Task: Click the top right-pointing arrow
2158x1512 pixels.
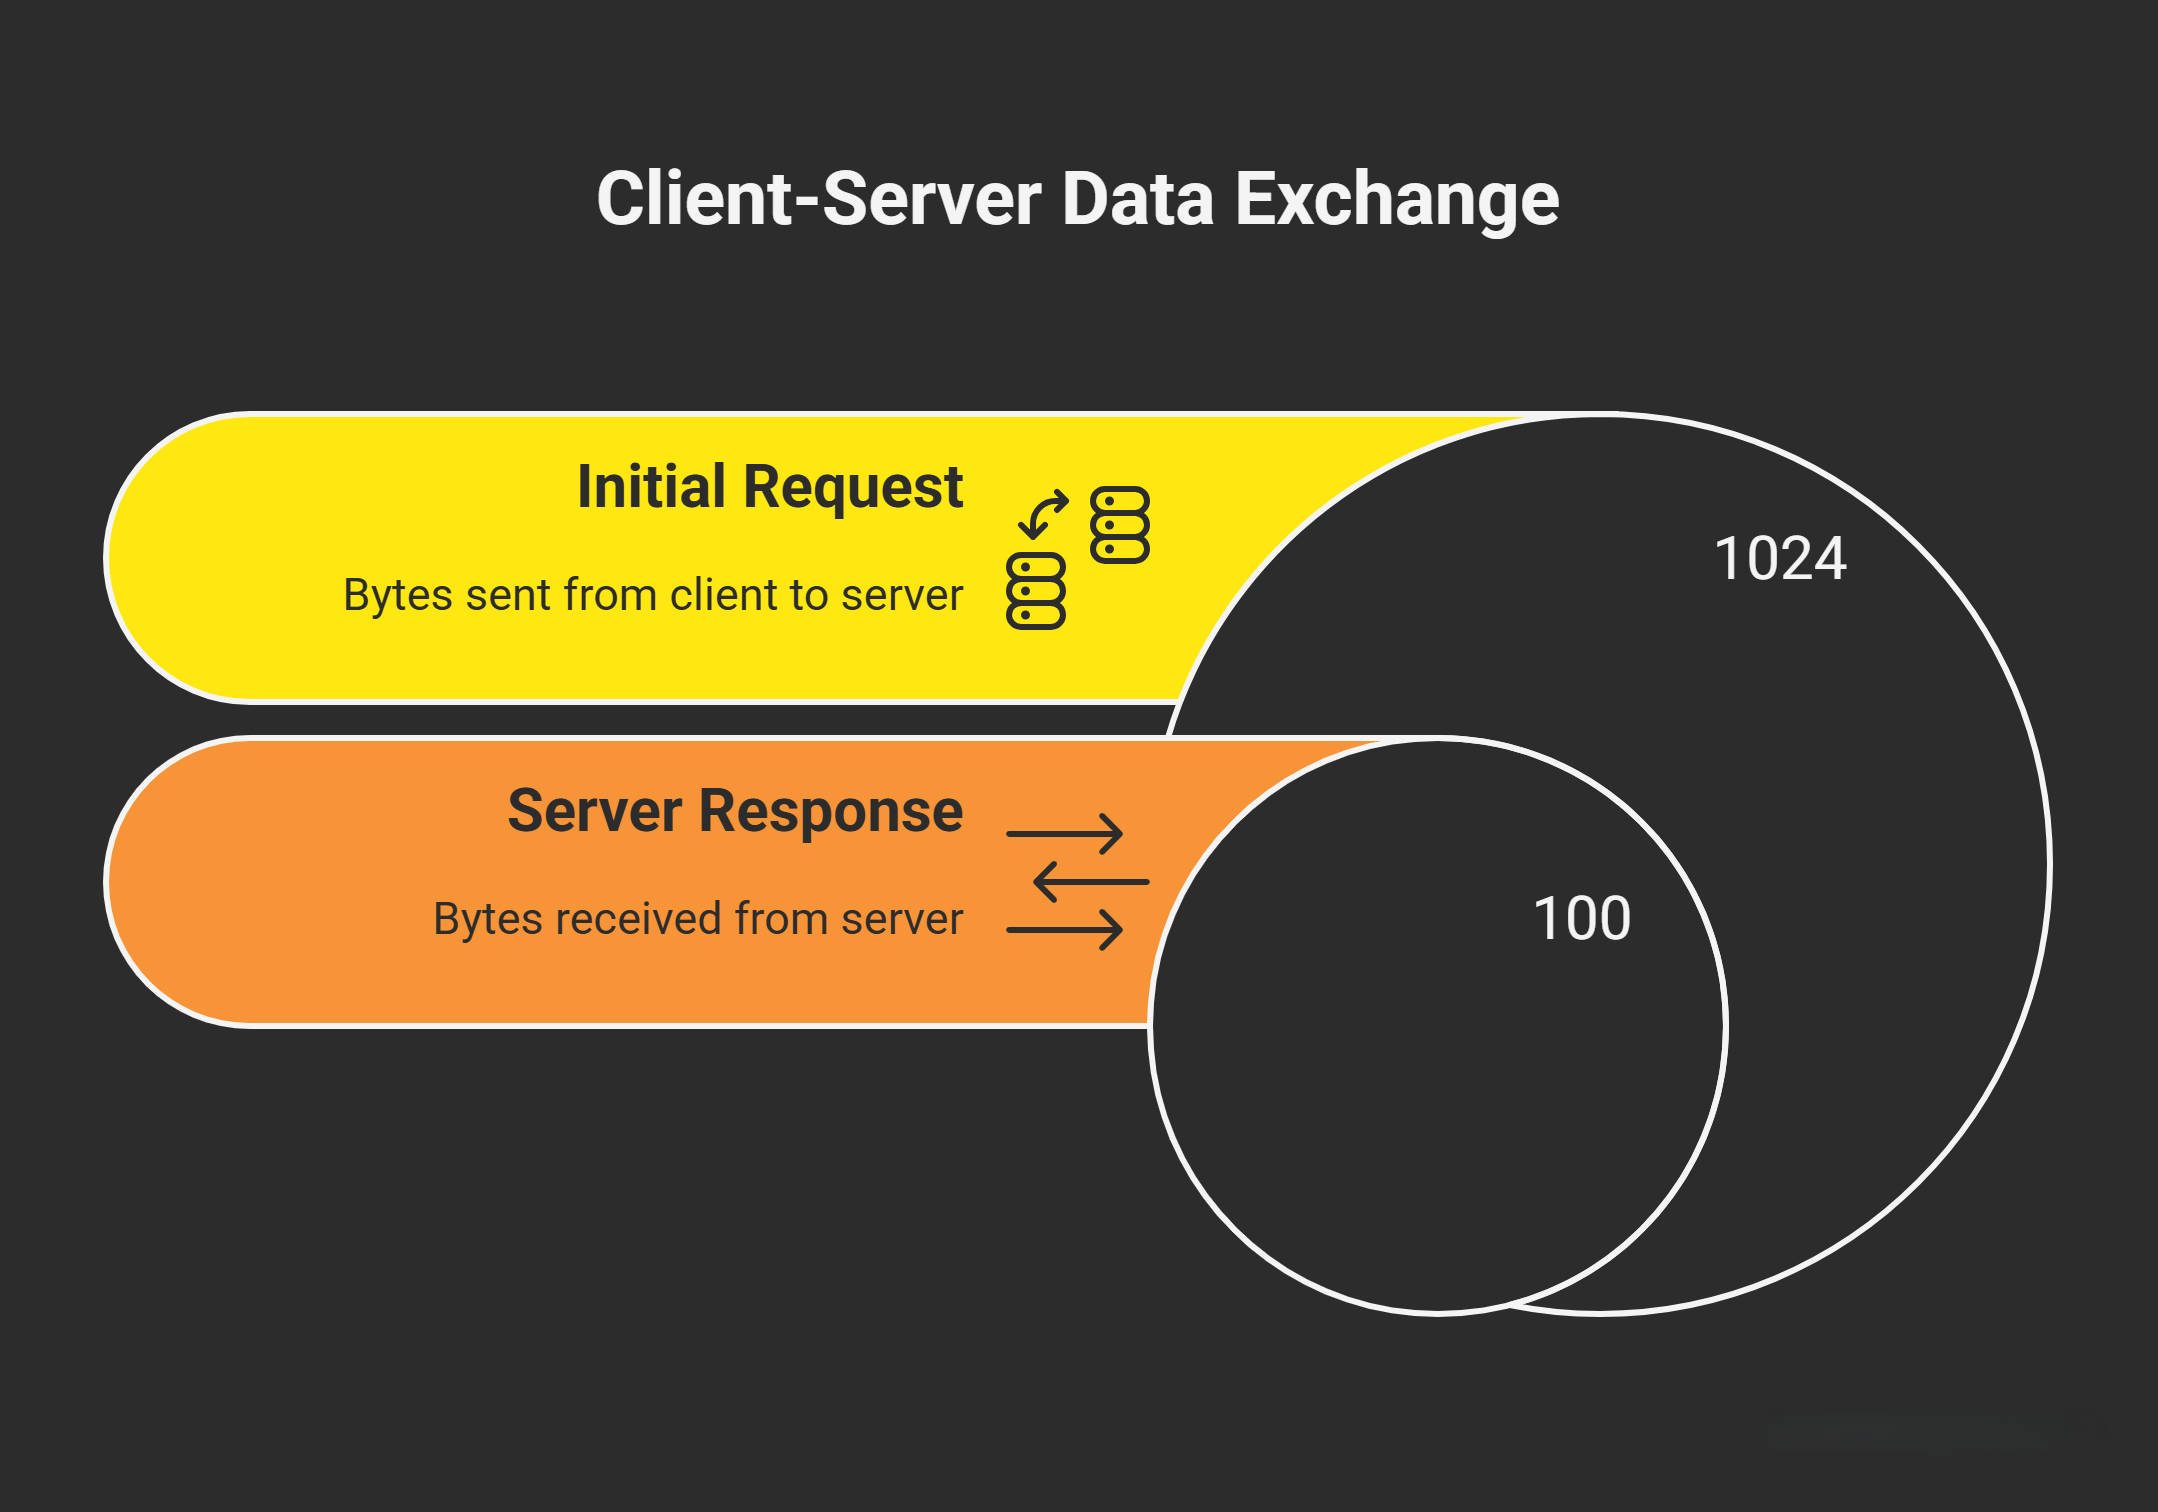Action: (x=1065, y=833)
